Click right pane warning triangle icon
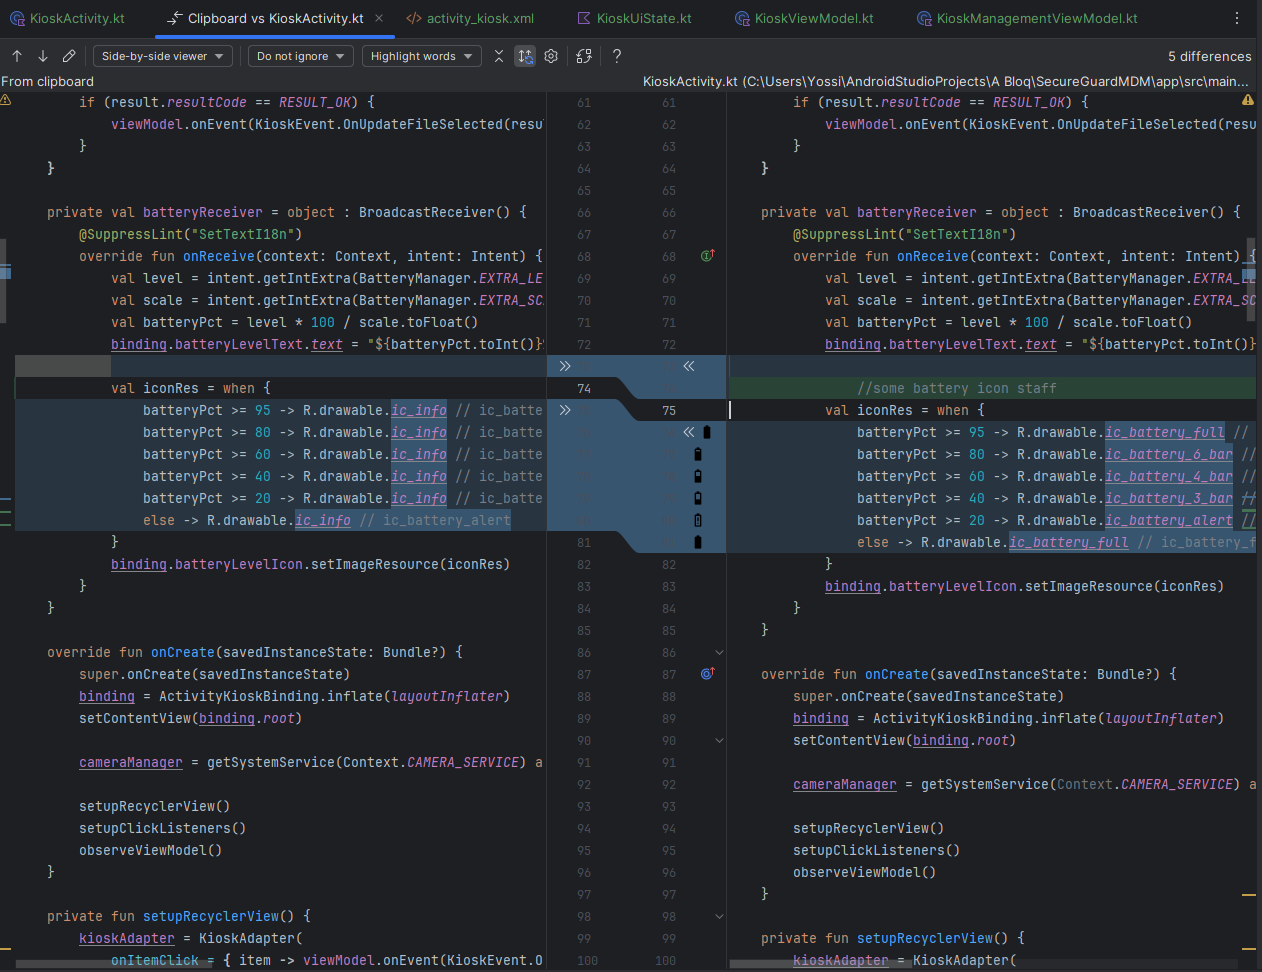1262x972 pixels. point(1248,100)
